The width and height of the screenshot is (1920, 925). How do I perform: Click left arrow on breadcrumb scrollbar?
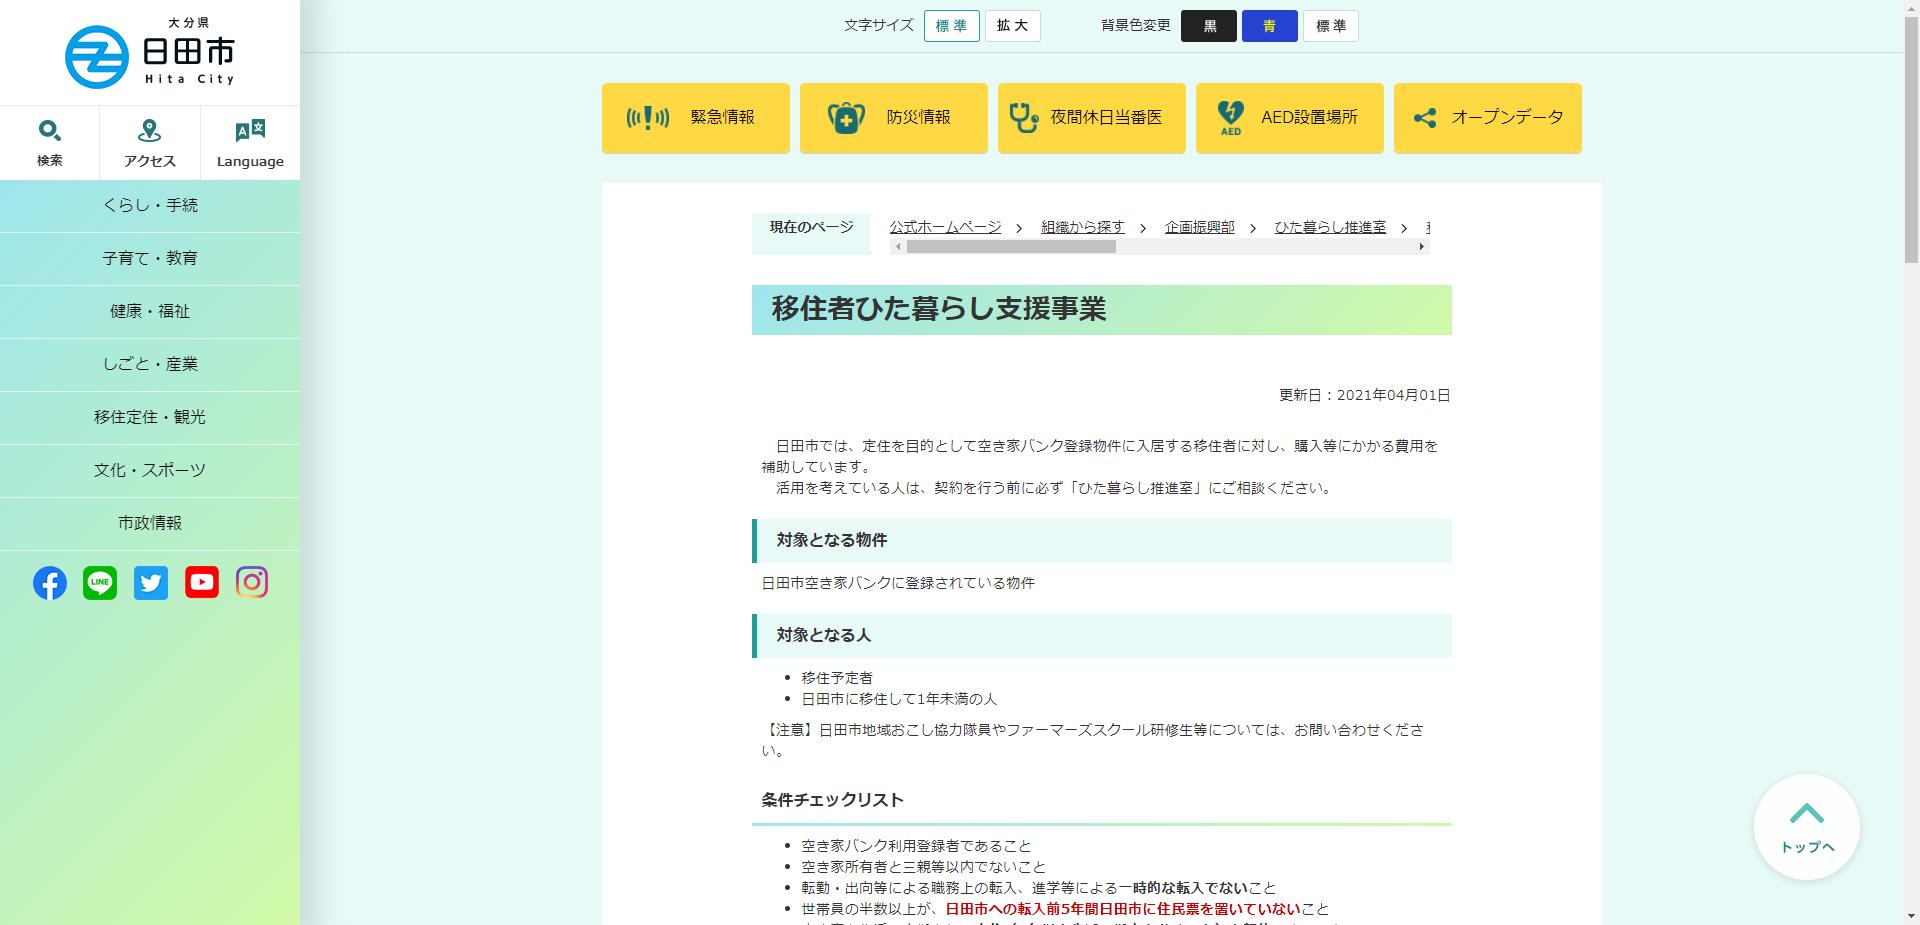[897, 247]
